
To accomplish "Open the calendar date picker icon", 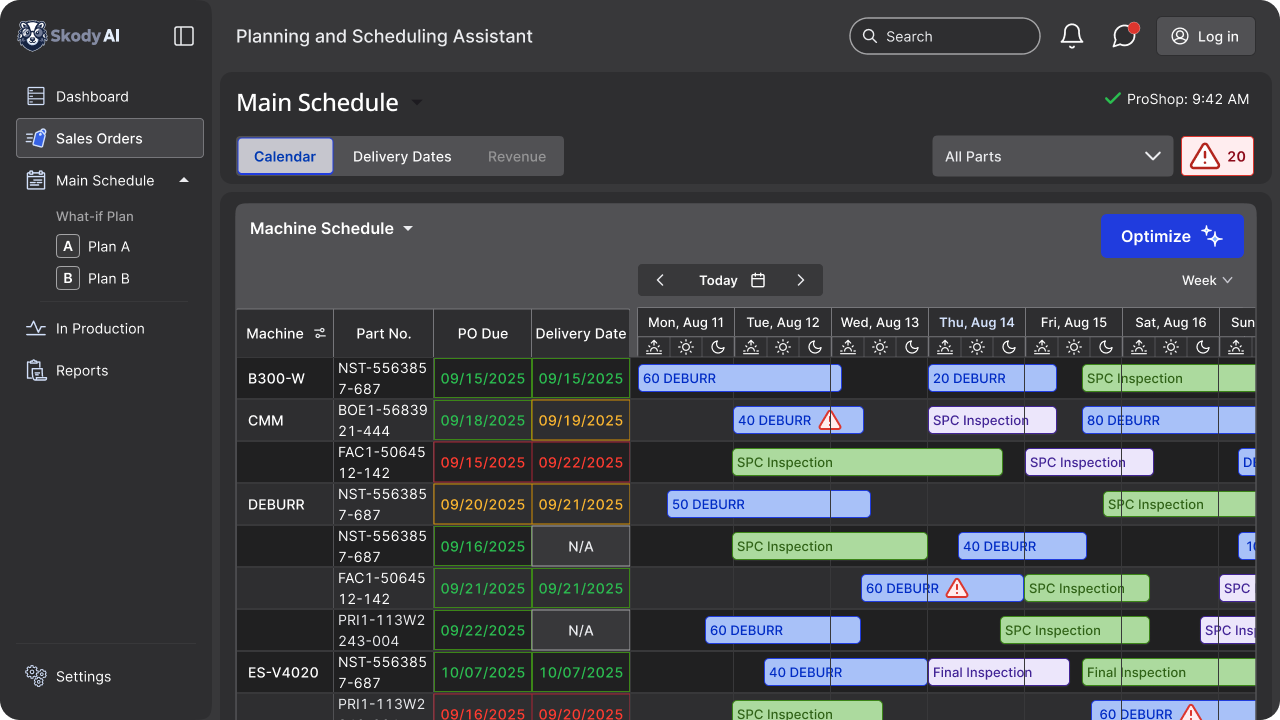I will [x=758, y=281].
